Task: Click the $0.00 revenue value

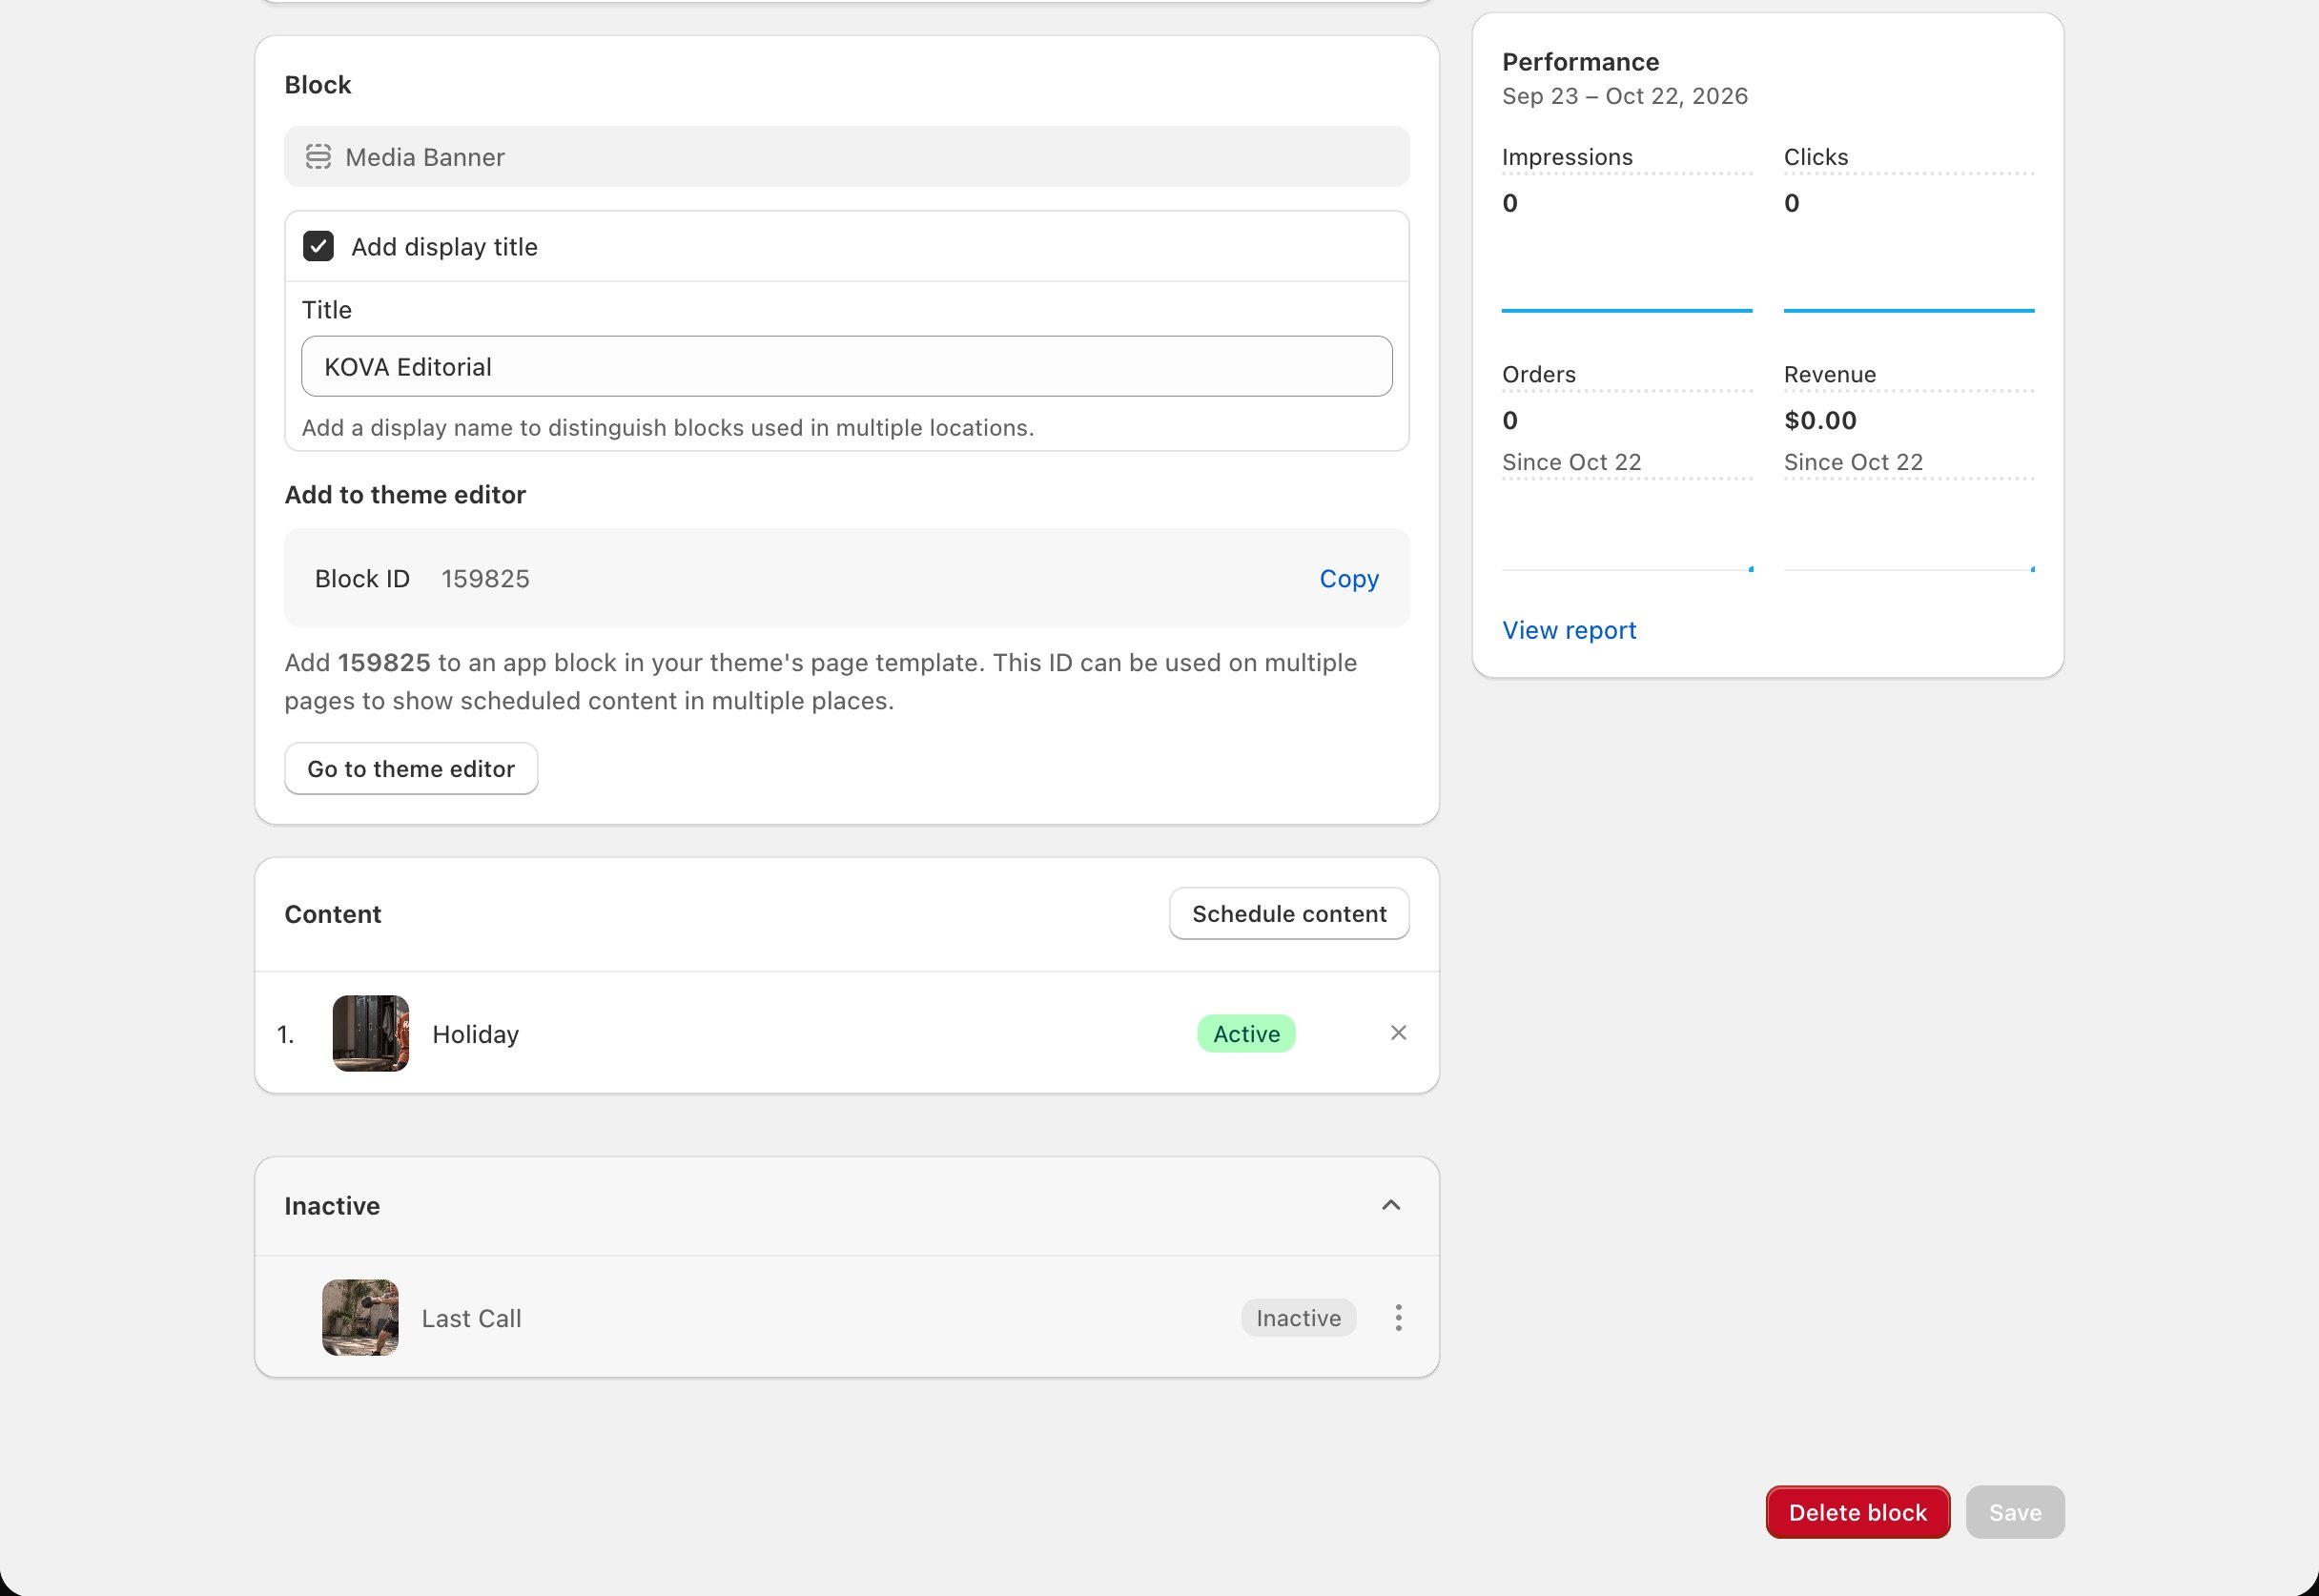Action: (1820, 420)
